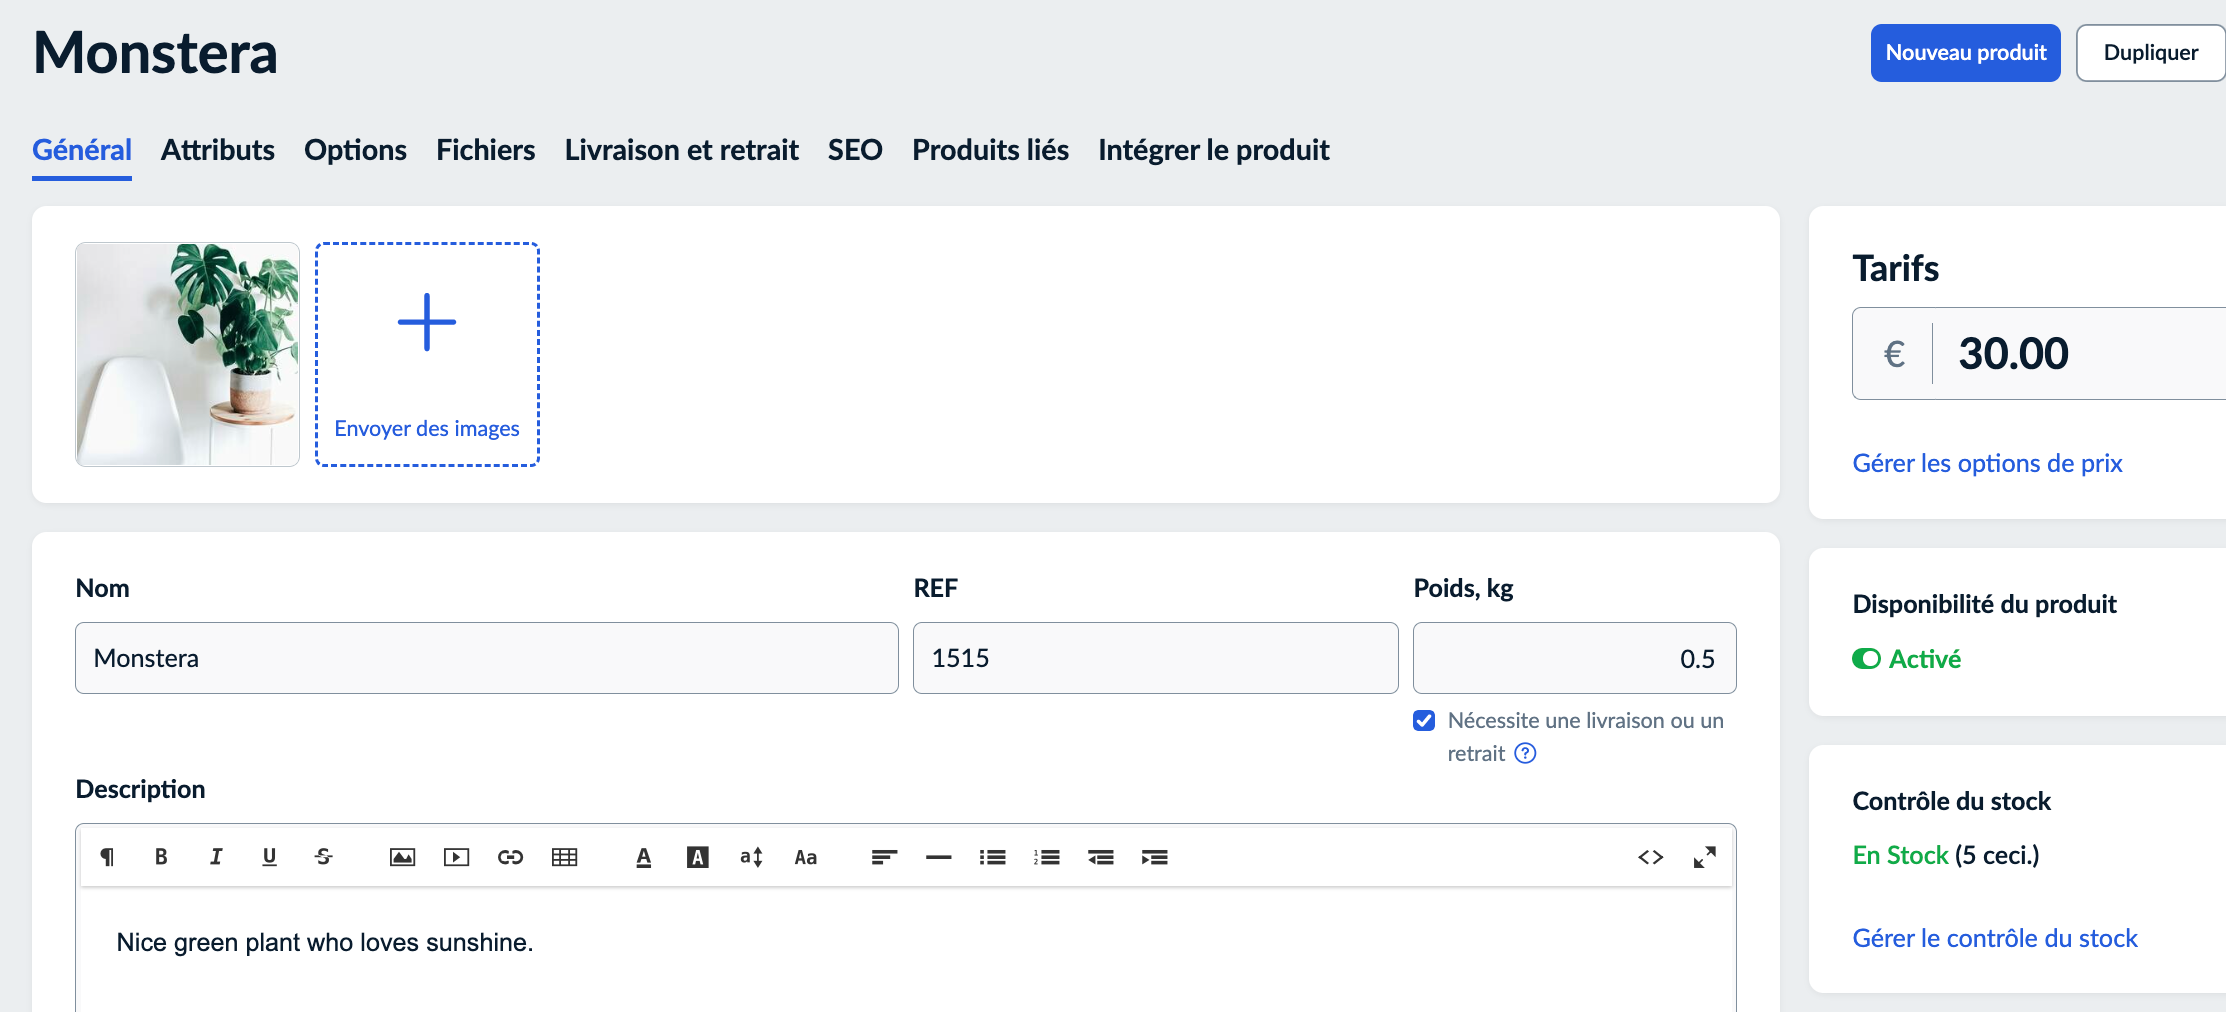The height and width of the screenshot is (1012, 2226).
Task: Insert a horizontal line in description
Action: [938, 857]
